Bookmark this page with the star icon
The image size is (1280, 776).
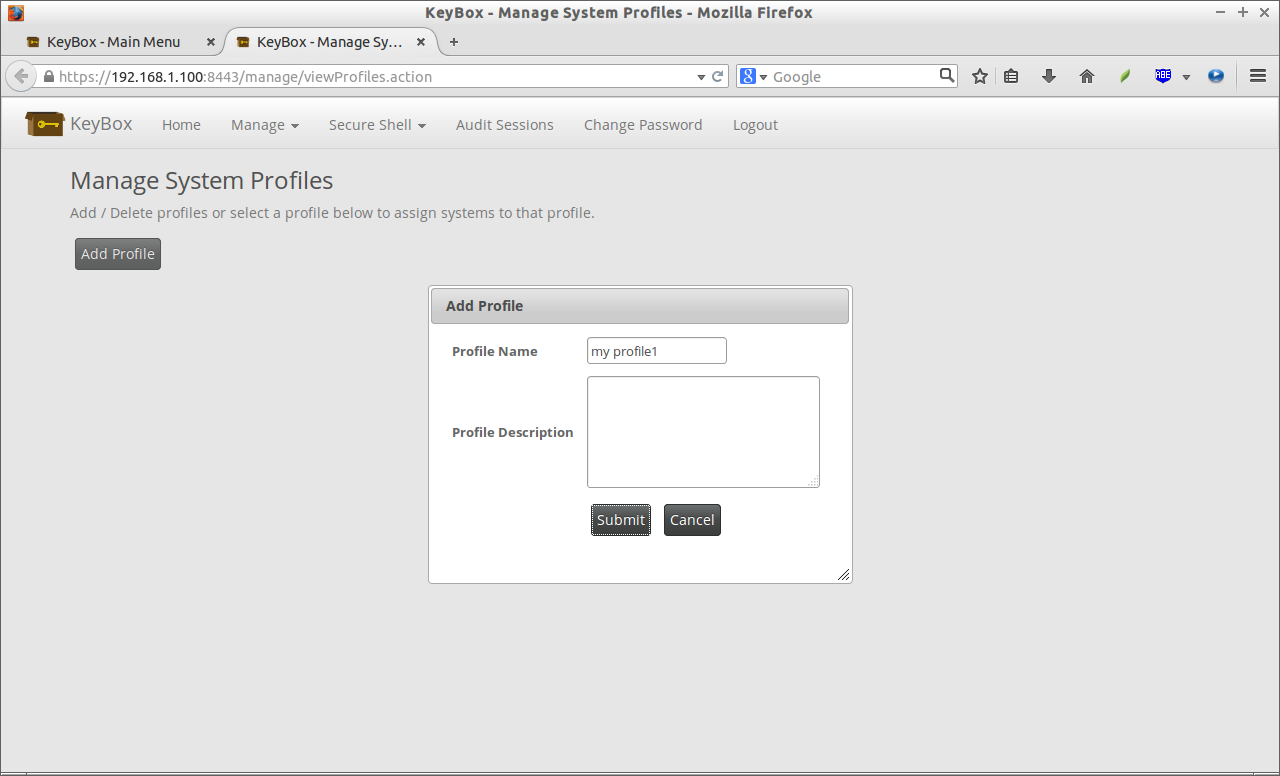pyautogui.click(x=980, y=76)
